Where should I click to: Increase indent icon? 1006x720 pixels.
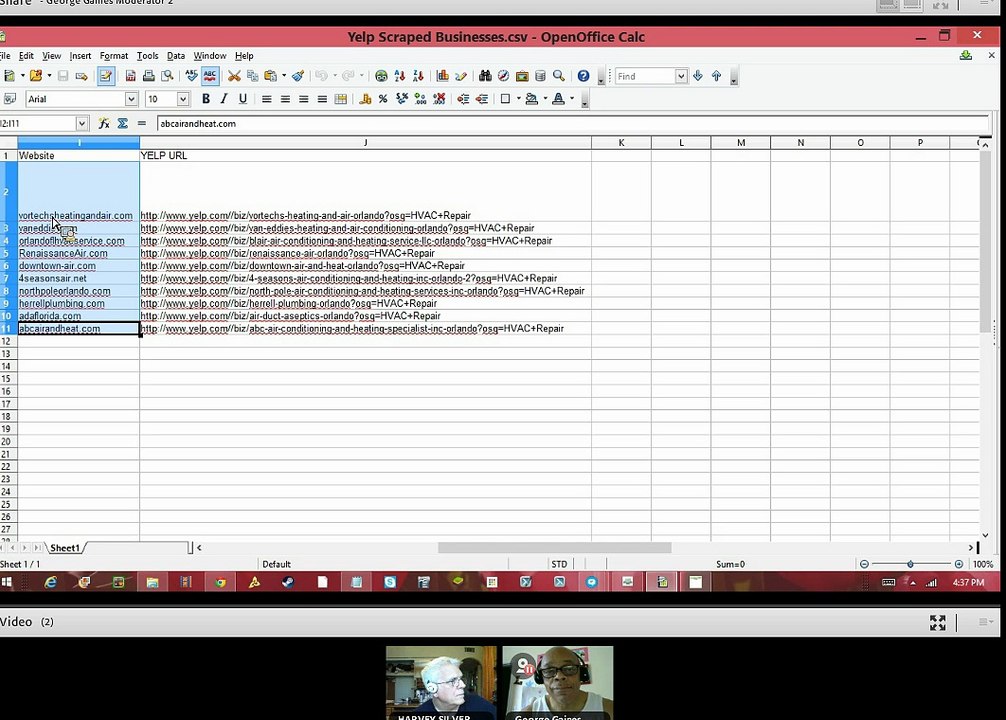coord(482,99)
